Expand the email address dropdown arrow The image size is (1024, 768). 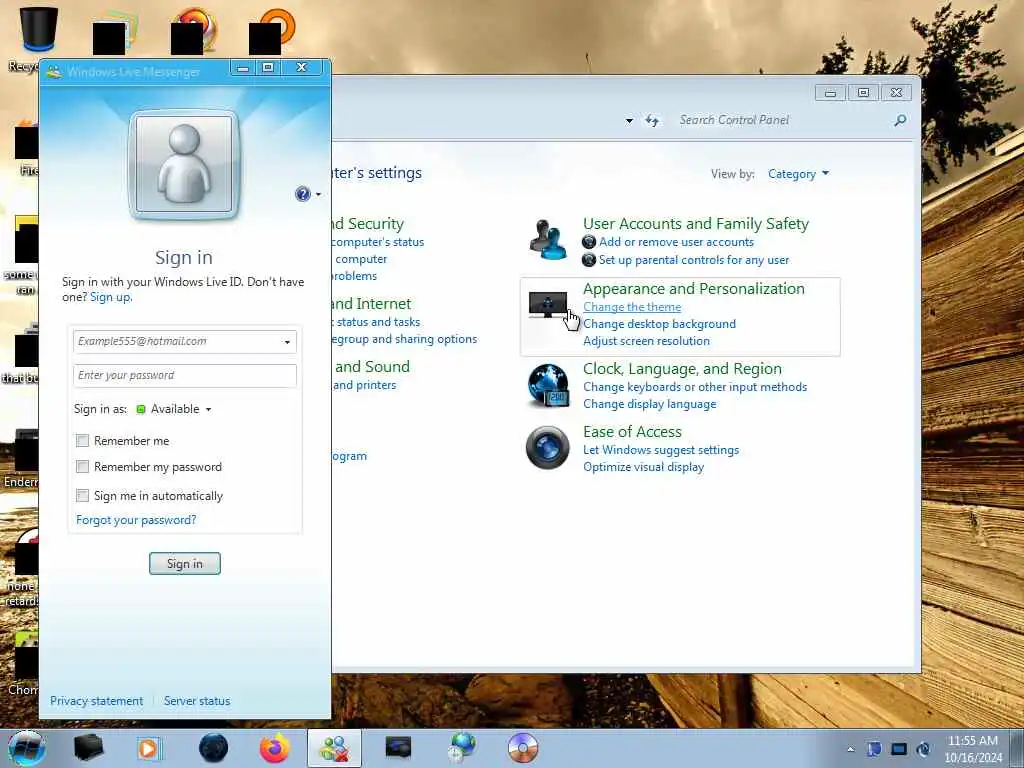tap(287, 342)
